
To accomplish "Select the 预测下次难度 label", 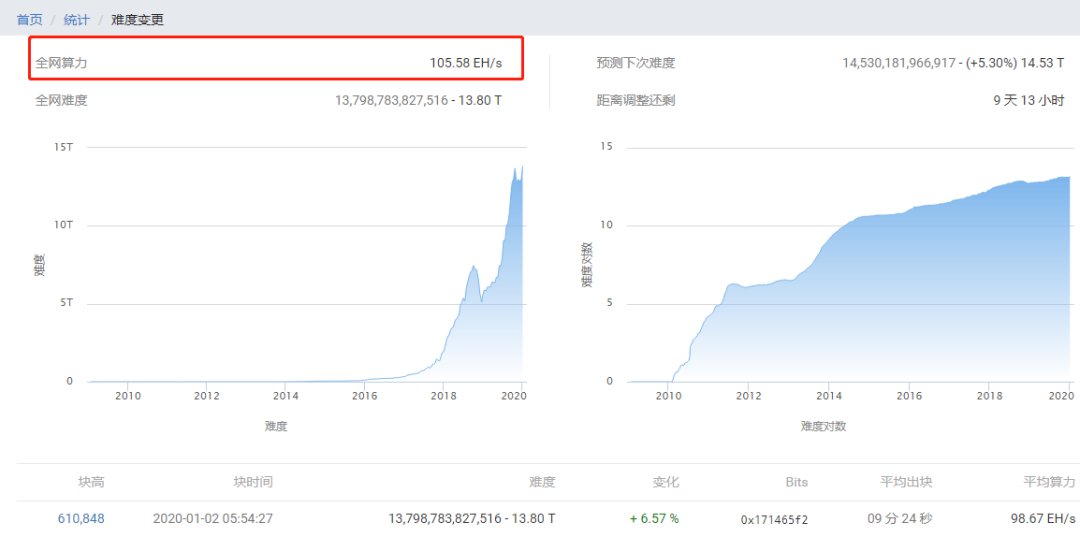I will click(x=636, y=63).
